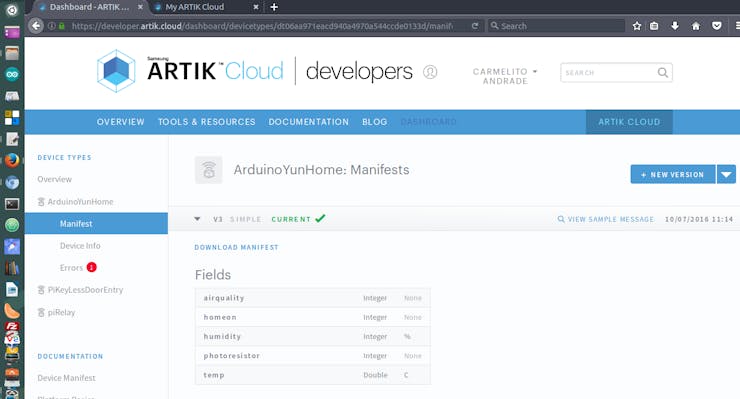Image resolution: width=740 pixels, height=399 pixels.
Task: Open FileZilla from the dock
Action: (12, 326)
